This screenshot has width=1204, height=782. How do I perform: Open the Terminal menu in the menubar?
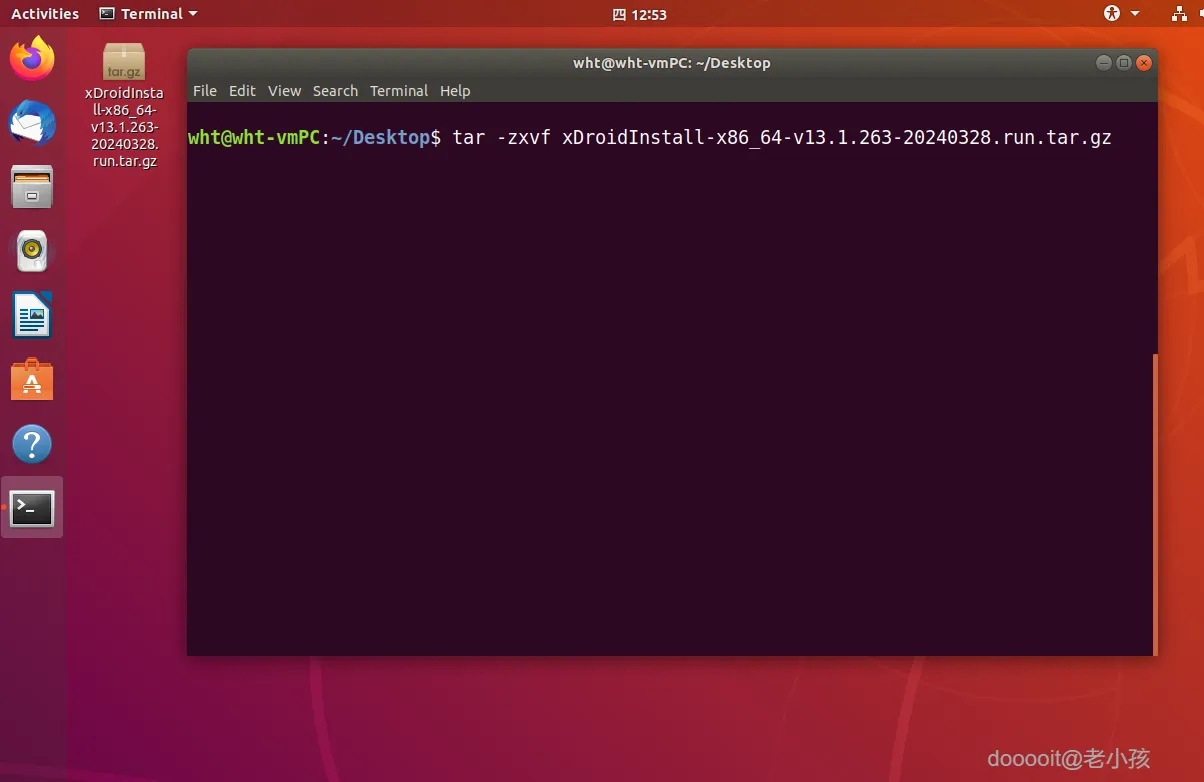[399, 91]
